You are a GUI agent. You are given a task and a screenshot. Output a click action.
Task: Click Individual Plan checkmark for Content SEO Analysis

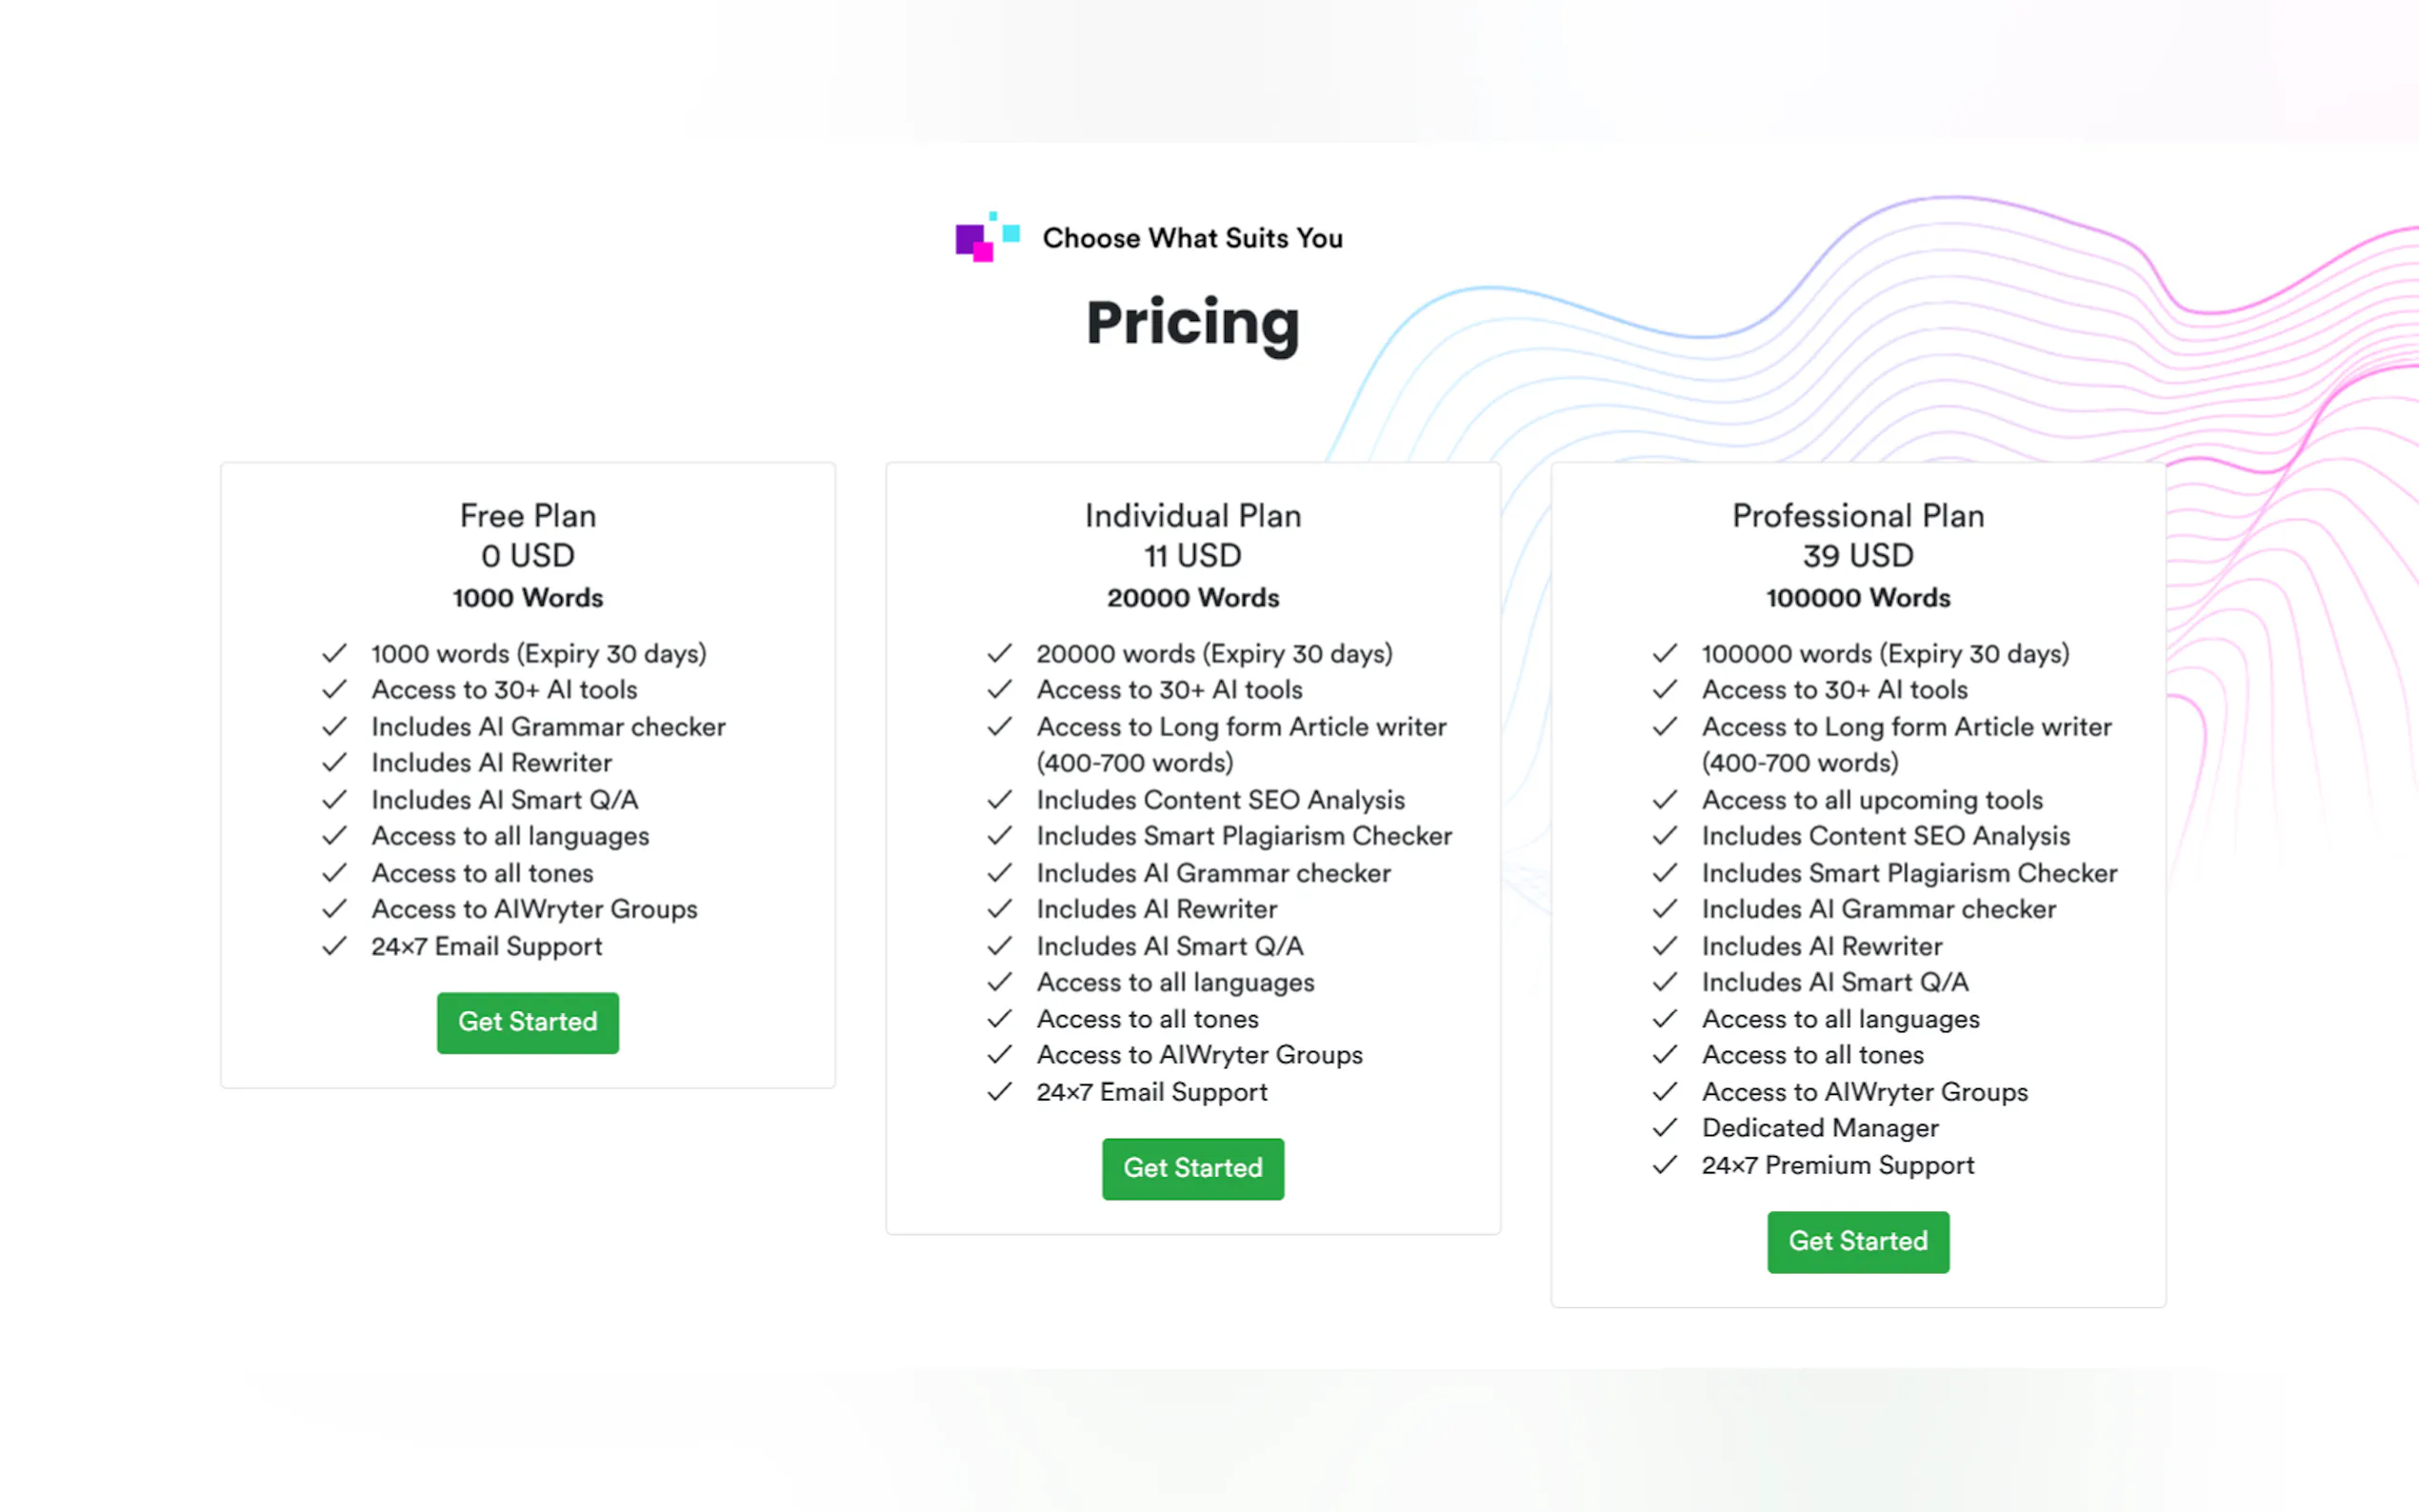pos(999,800)
